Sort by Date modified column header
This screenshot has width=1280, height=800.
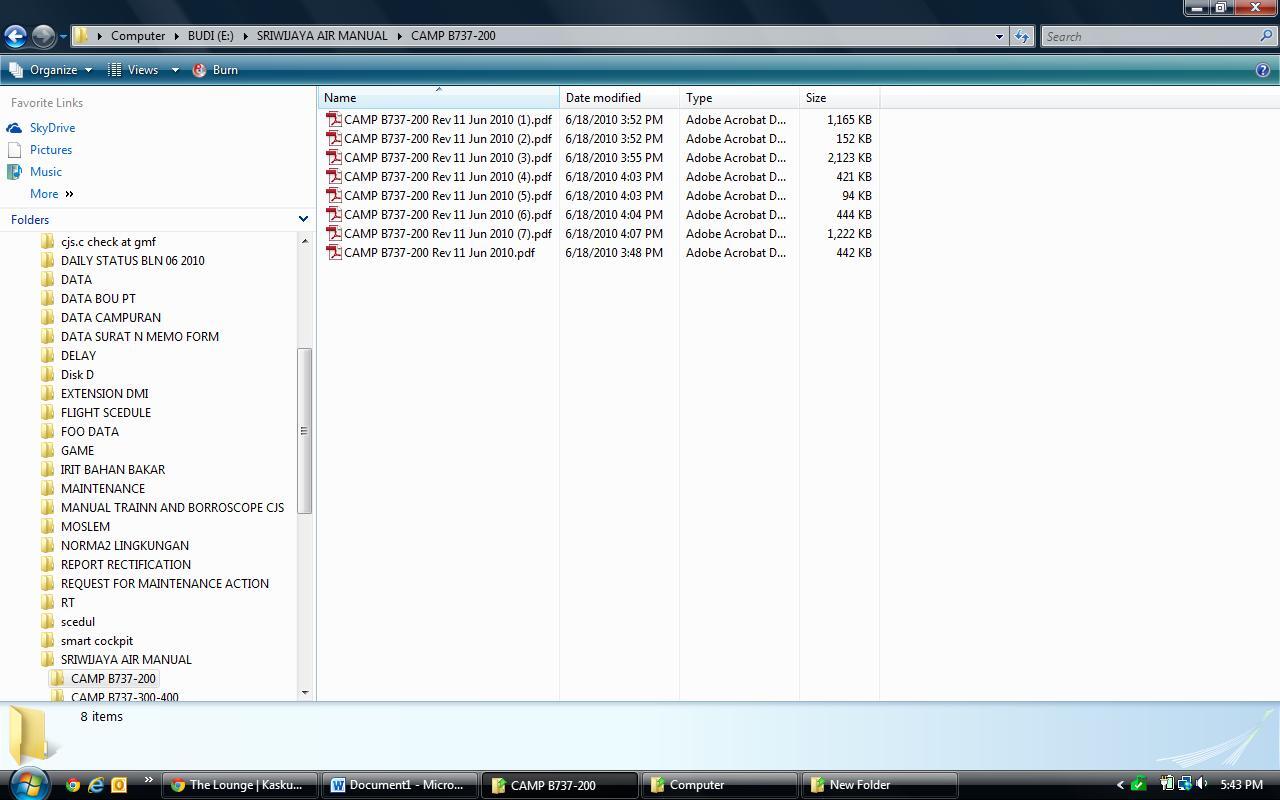click(619, 98)
